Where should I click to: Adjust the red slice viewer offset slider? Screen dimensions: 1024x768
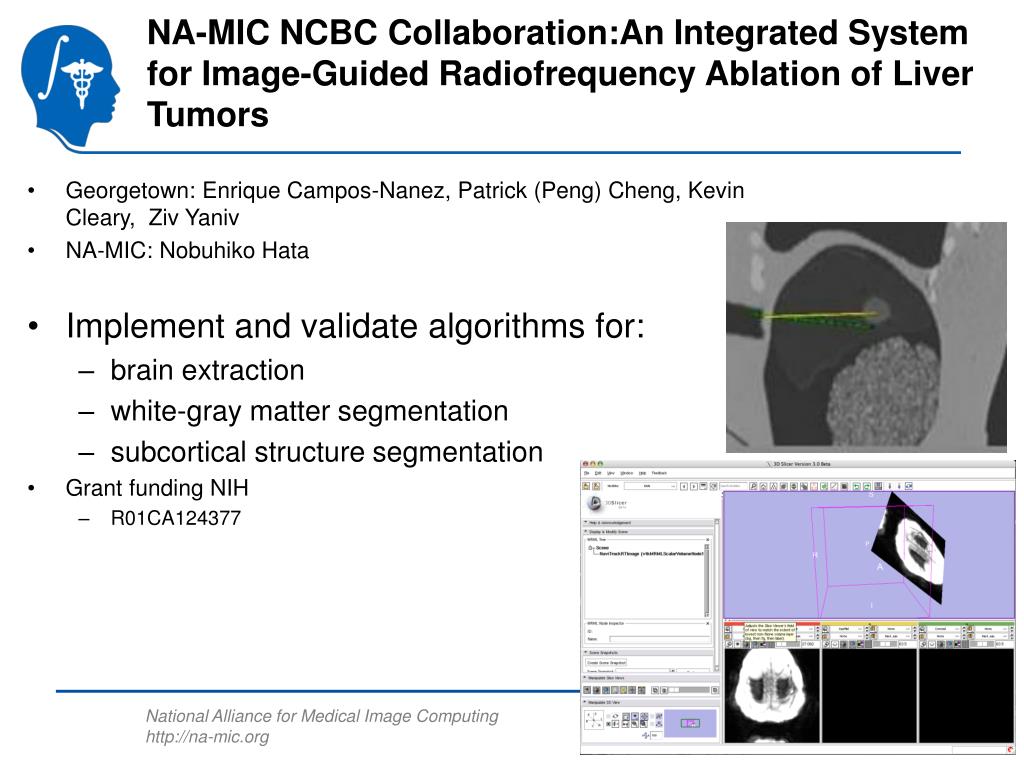click(x=788, y=644)
